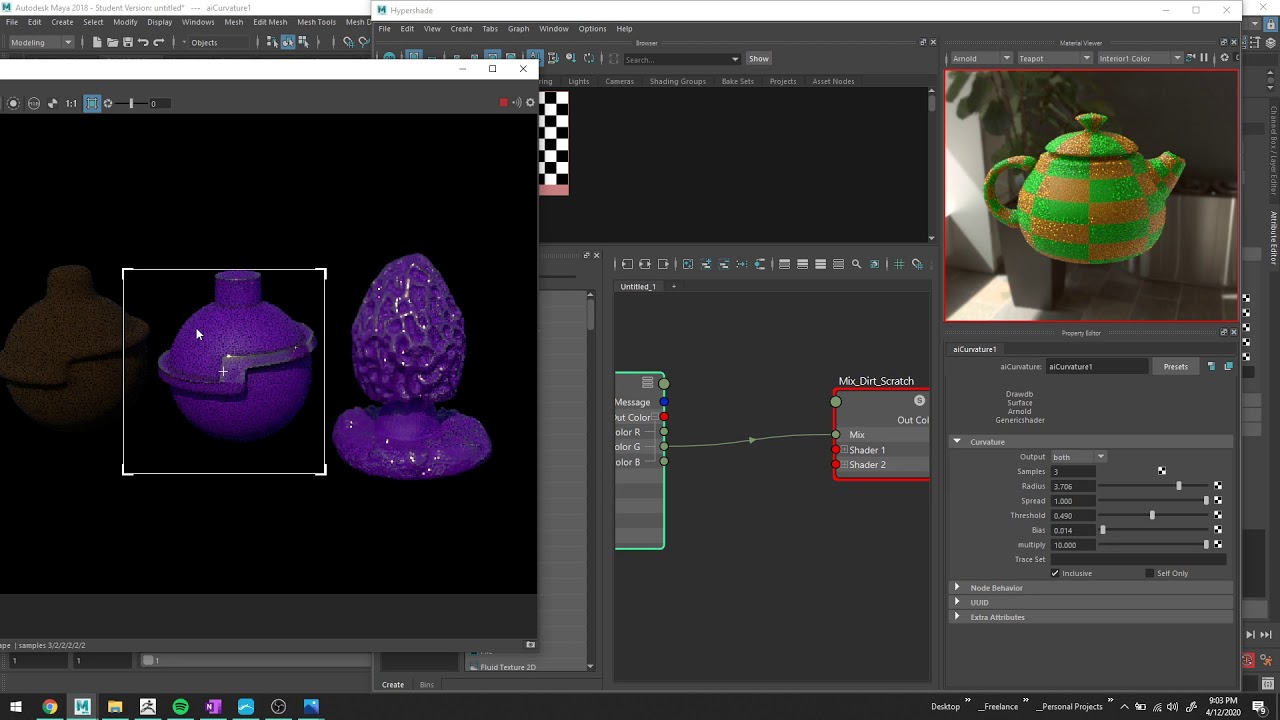
Task: Stop render with the red square icon
Action: (x=503, y=102)
